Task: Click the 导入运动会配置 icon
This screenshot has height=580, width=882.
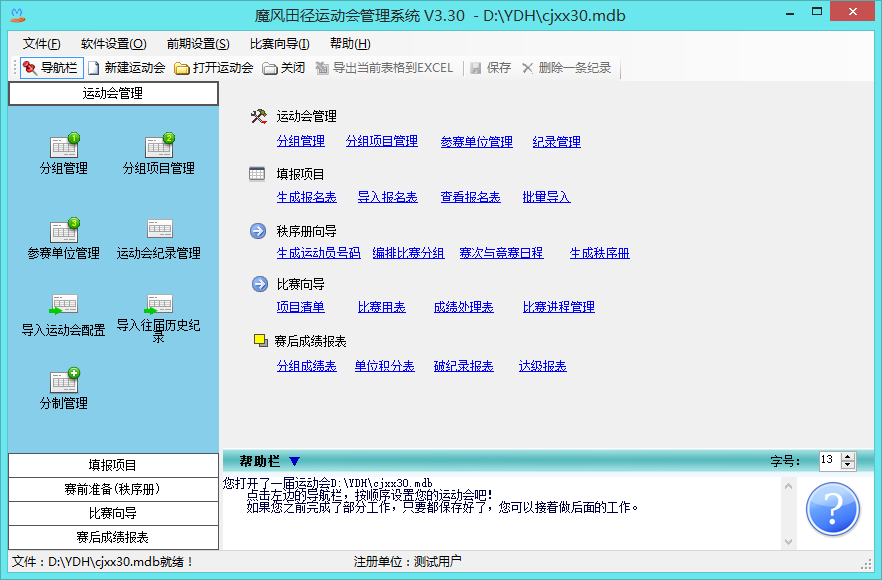Action: (63, 305)
